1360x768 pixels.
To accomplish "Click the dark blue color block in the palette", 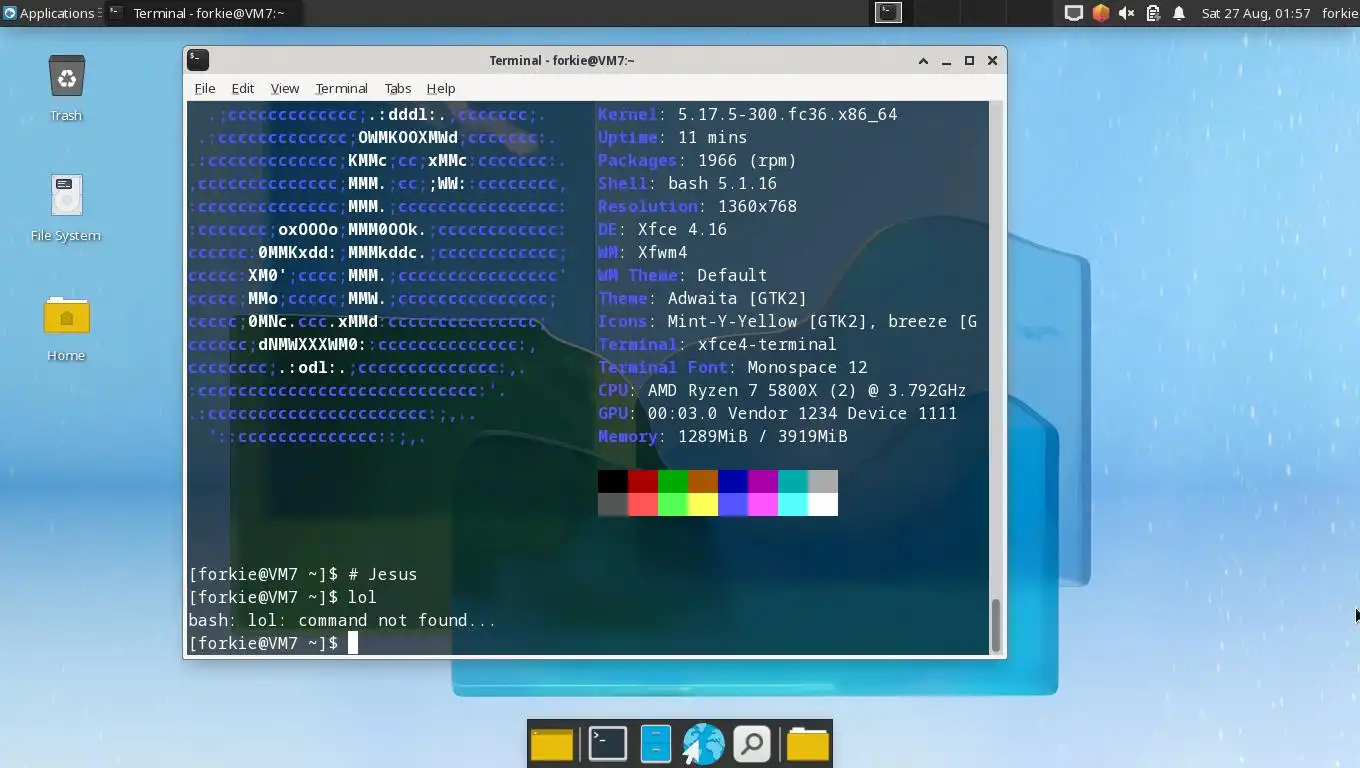I will (x=733, y=481).
